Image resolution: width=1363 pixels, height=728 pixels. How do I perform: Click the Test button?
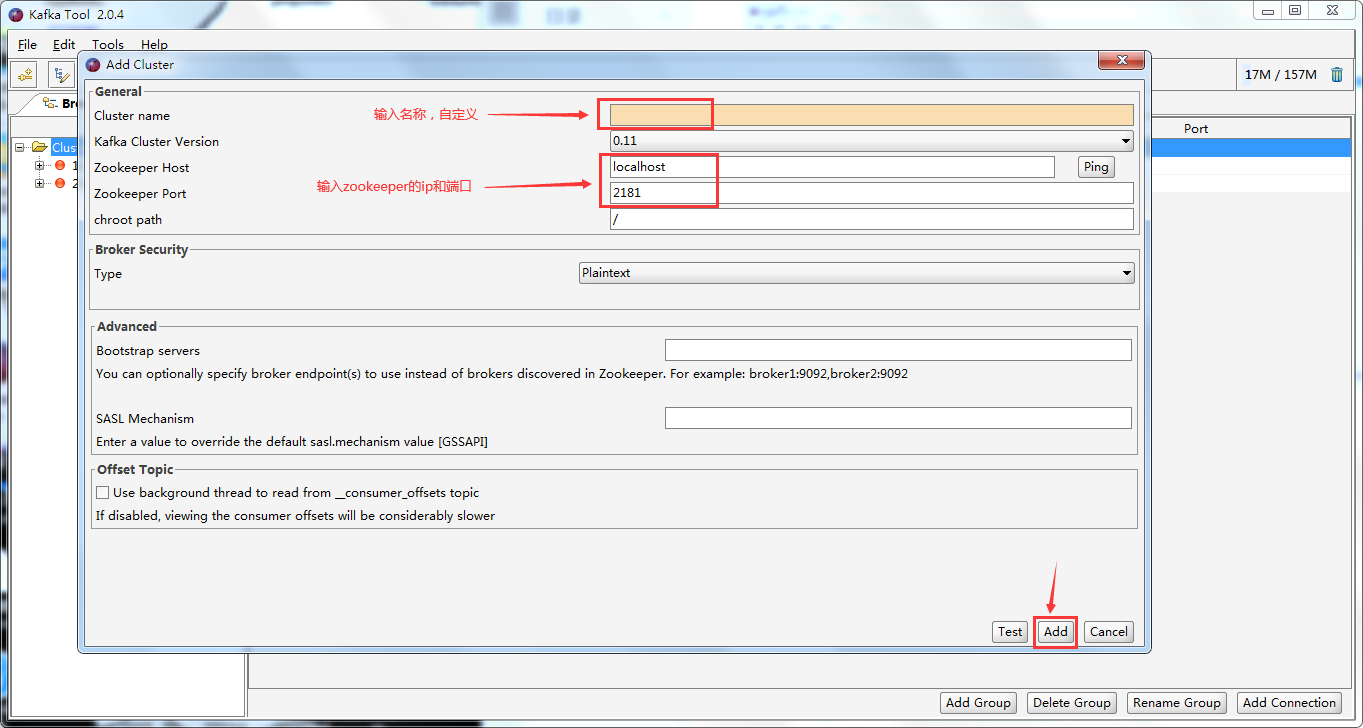click(x=1010, y=631)
